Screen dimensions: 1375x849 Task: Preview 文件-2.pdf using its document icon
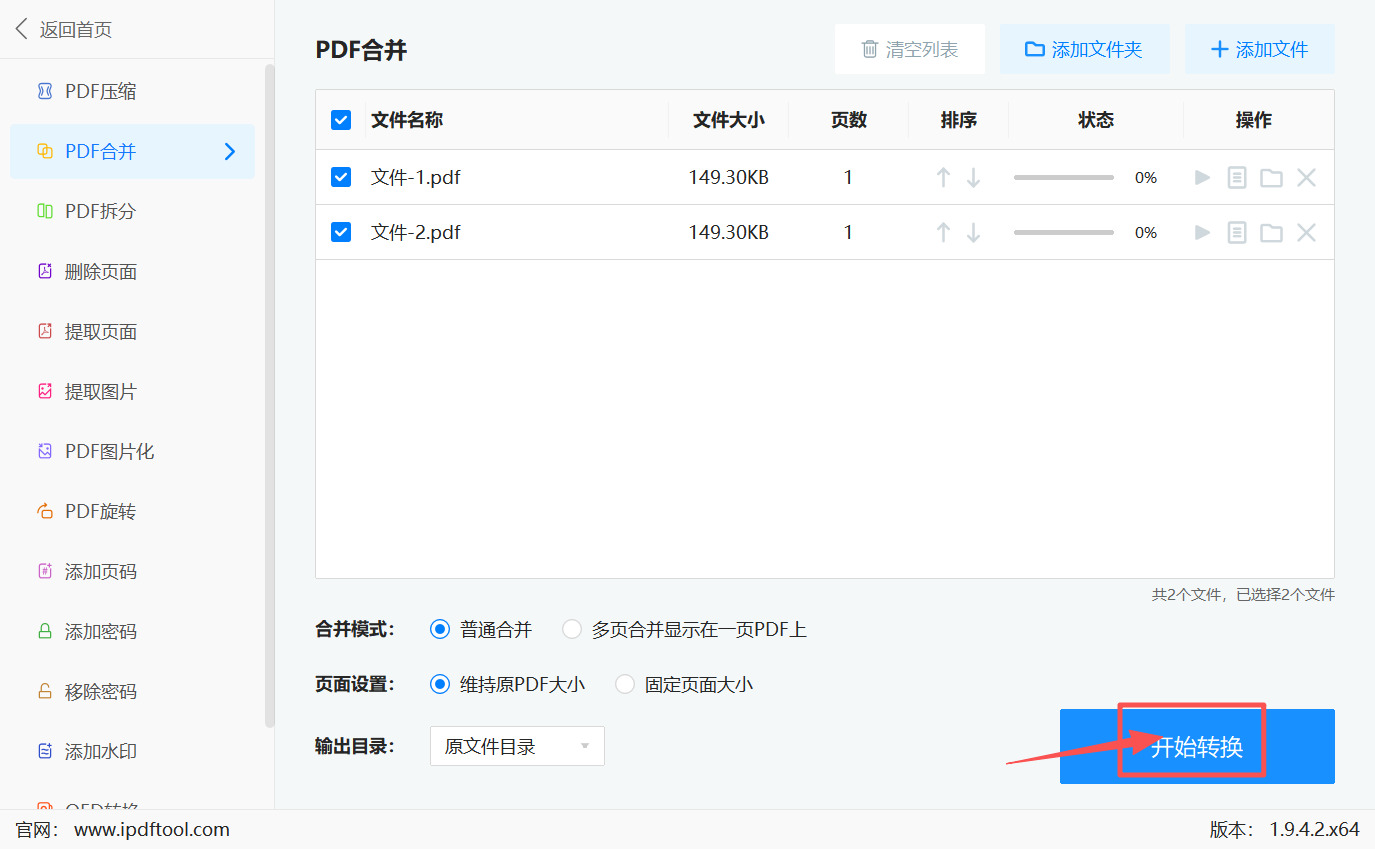click(1236, 232)
